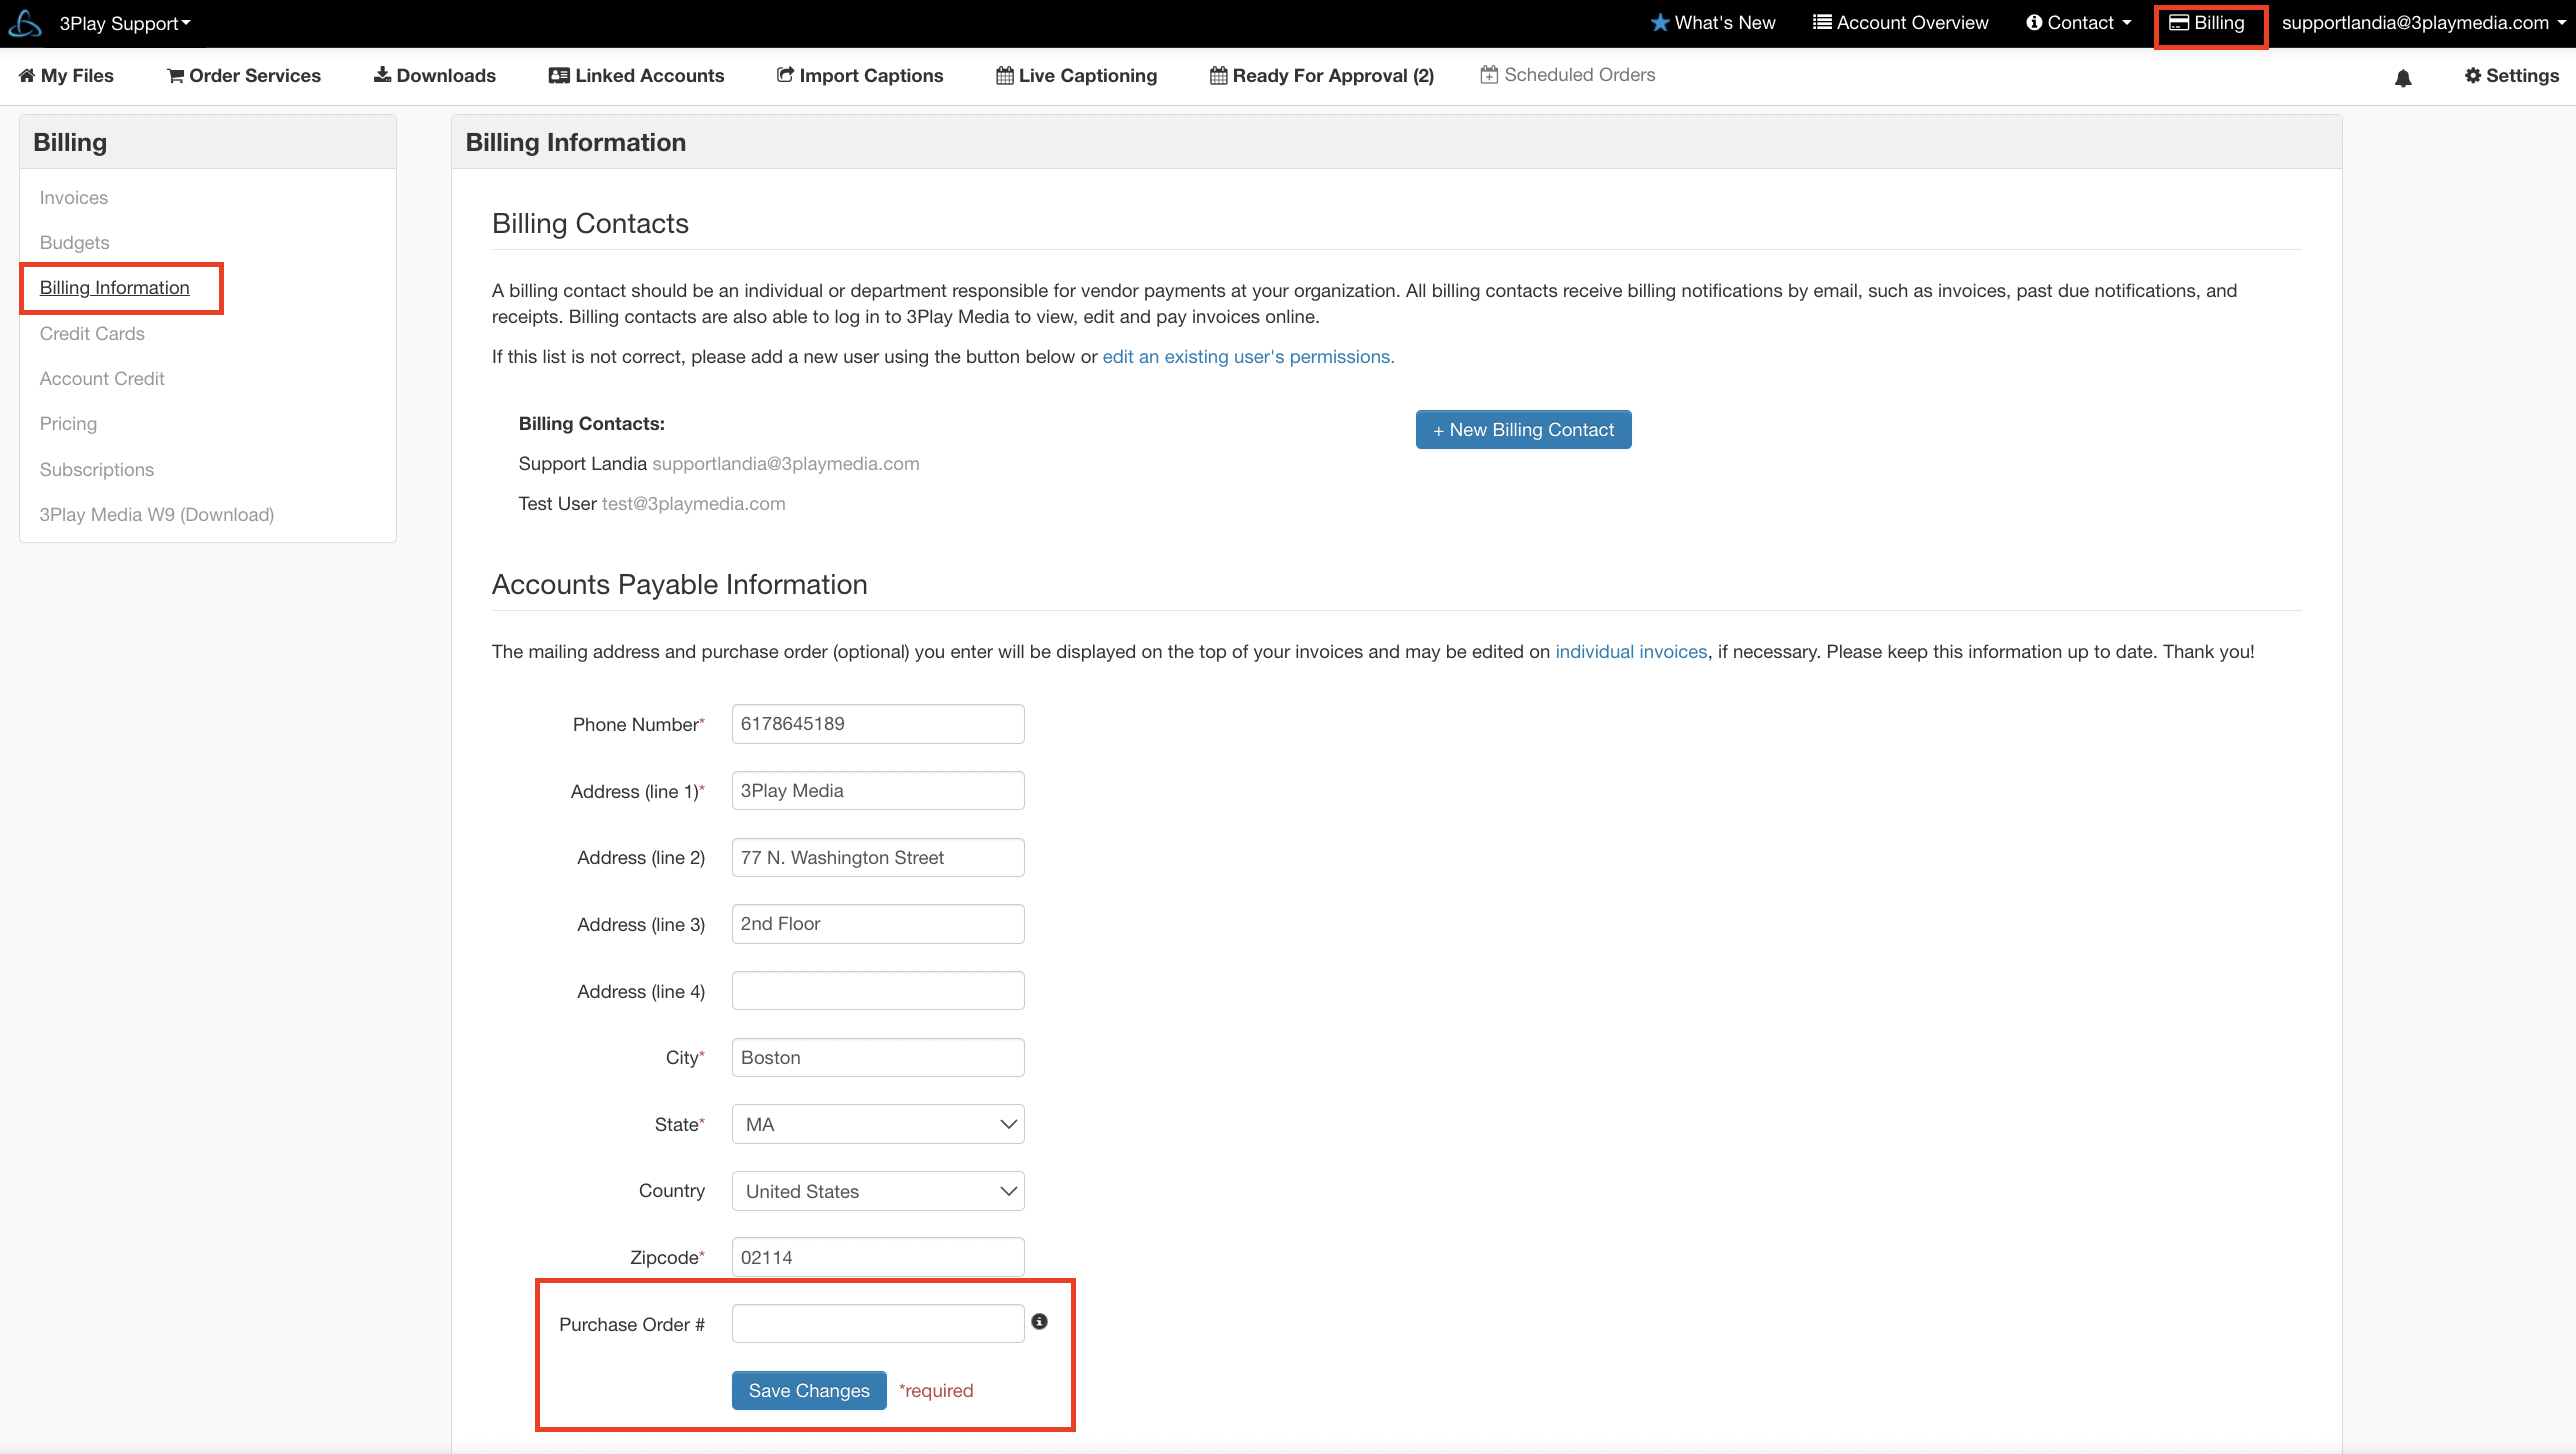The height and width of the screenshot is (1454, 2576).
Task: Open the Downloads tab
Action: click(x=435, y=76)
